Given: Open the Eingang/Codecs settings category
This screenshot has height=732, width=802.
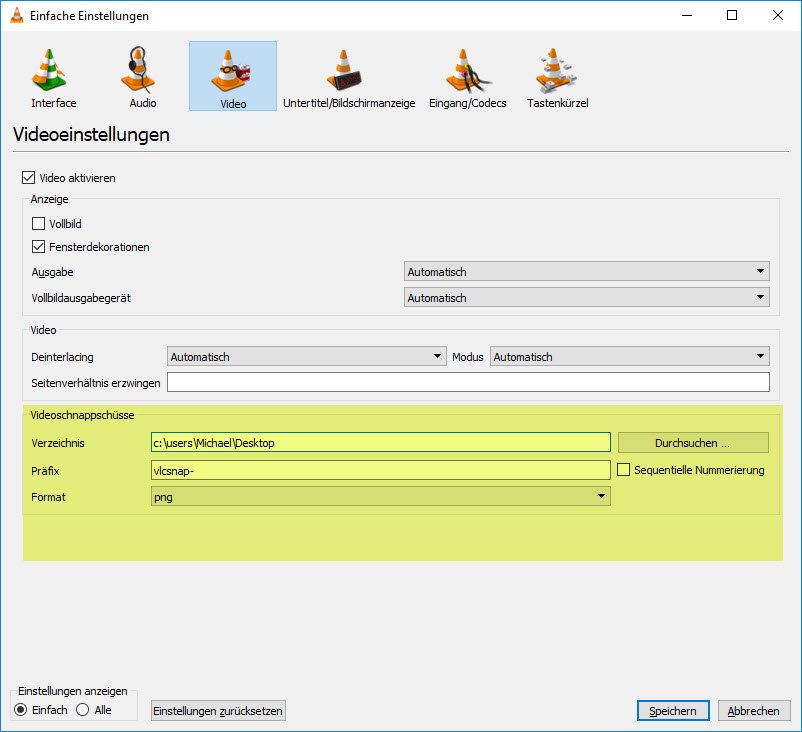Looking at the screenshot, I should click(467, 77).
